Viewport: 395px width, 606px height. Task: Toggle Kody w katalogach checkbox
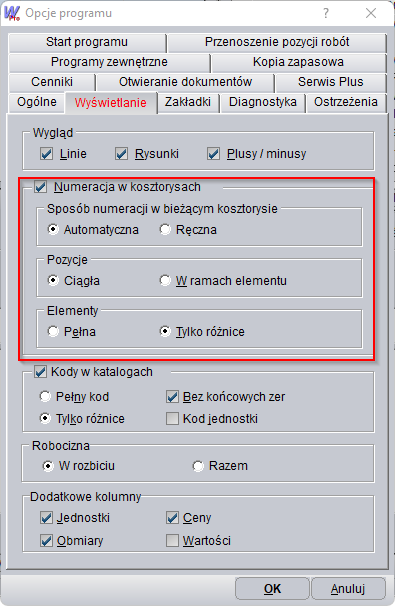click(40, 372)
